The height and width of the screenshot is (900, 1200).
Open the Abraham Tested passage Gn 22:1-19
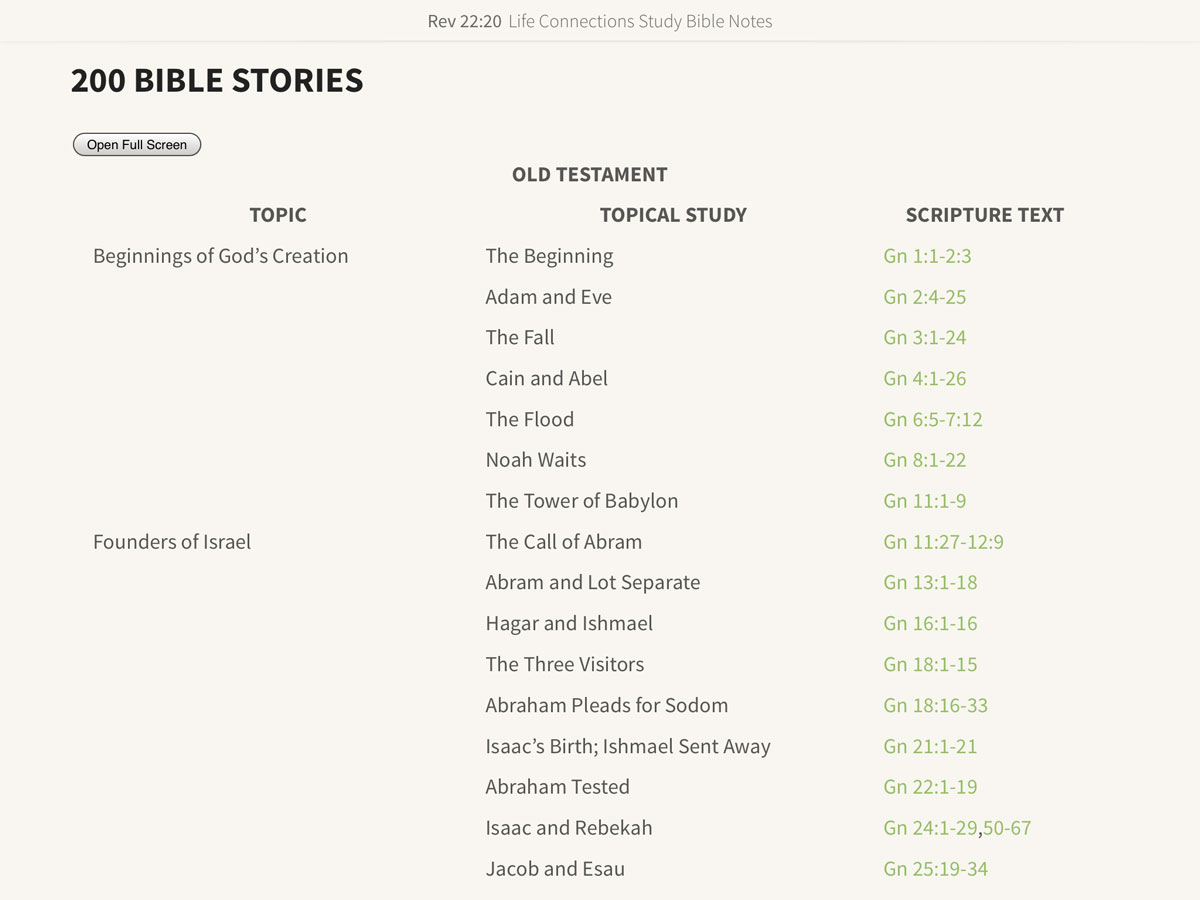pos(930,787)
